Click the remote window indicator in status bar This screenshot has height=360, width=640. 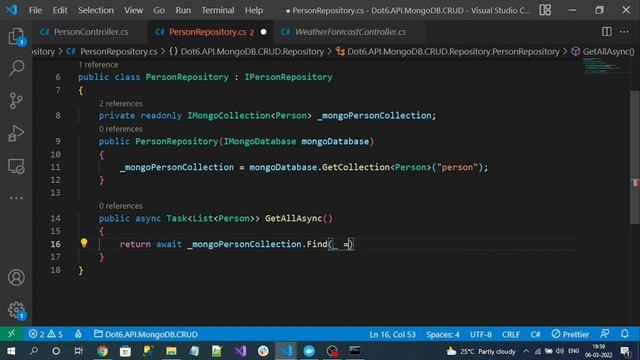tap(11, 334)
